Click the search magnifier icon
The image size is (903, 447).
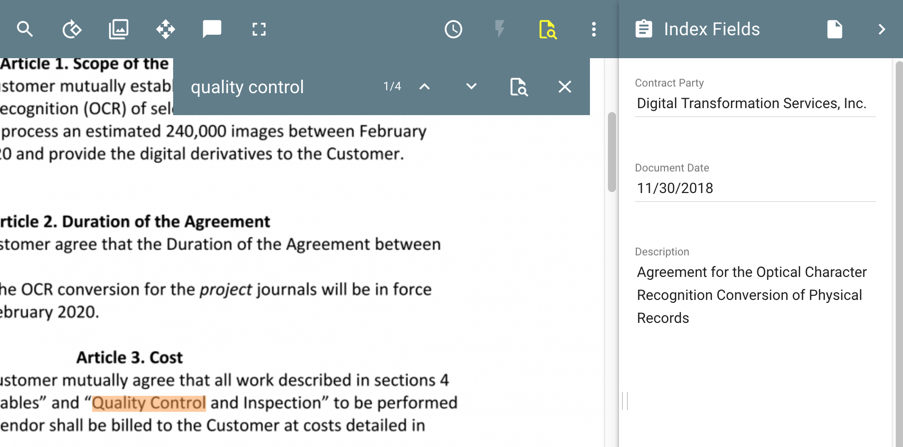point(25,29)
